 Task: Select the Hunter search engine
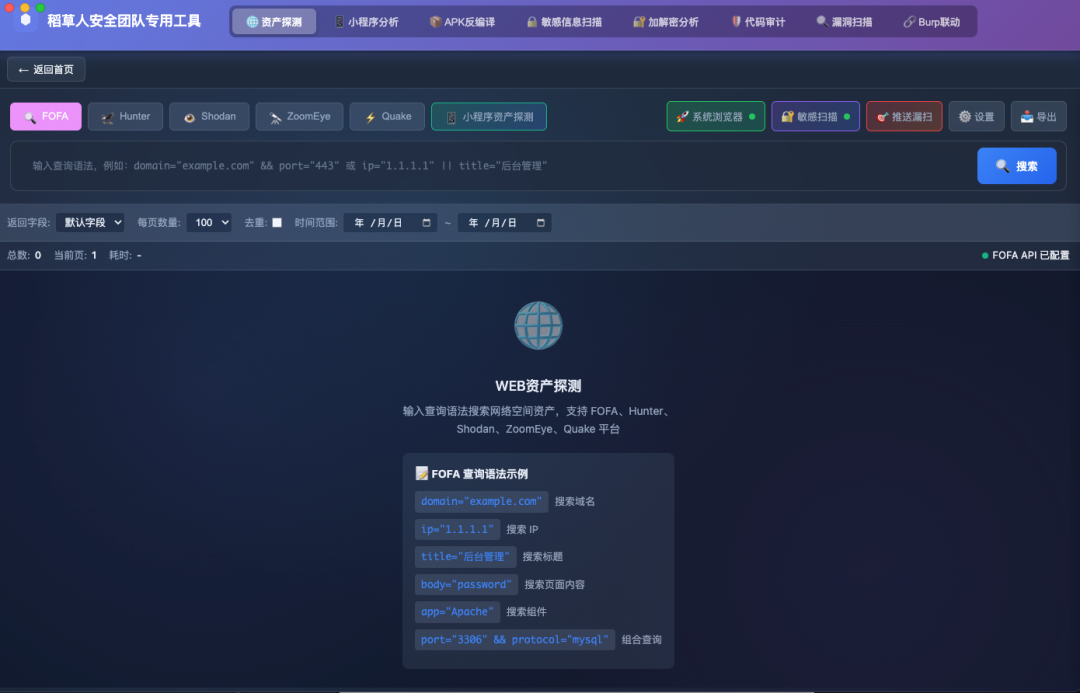pyautogui.click(x=125, y=116)
